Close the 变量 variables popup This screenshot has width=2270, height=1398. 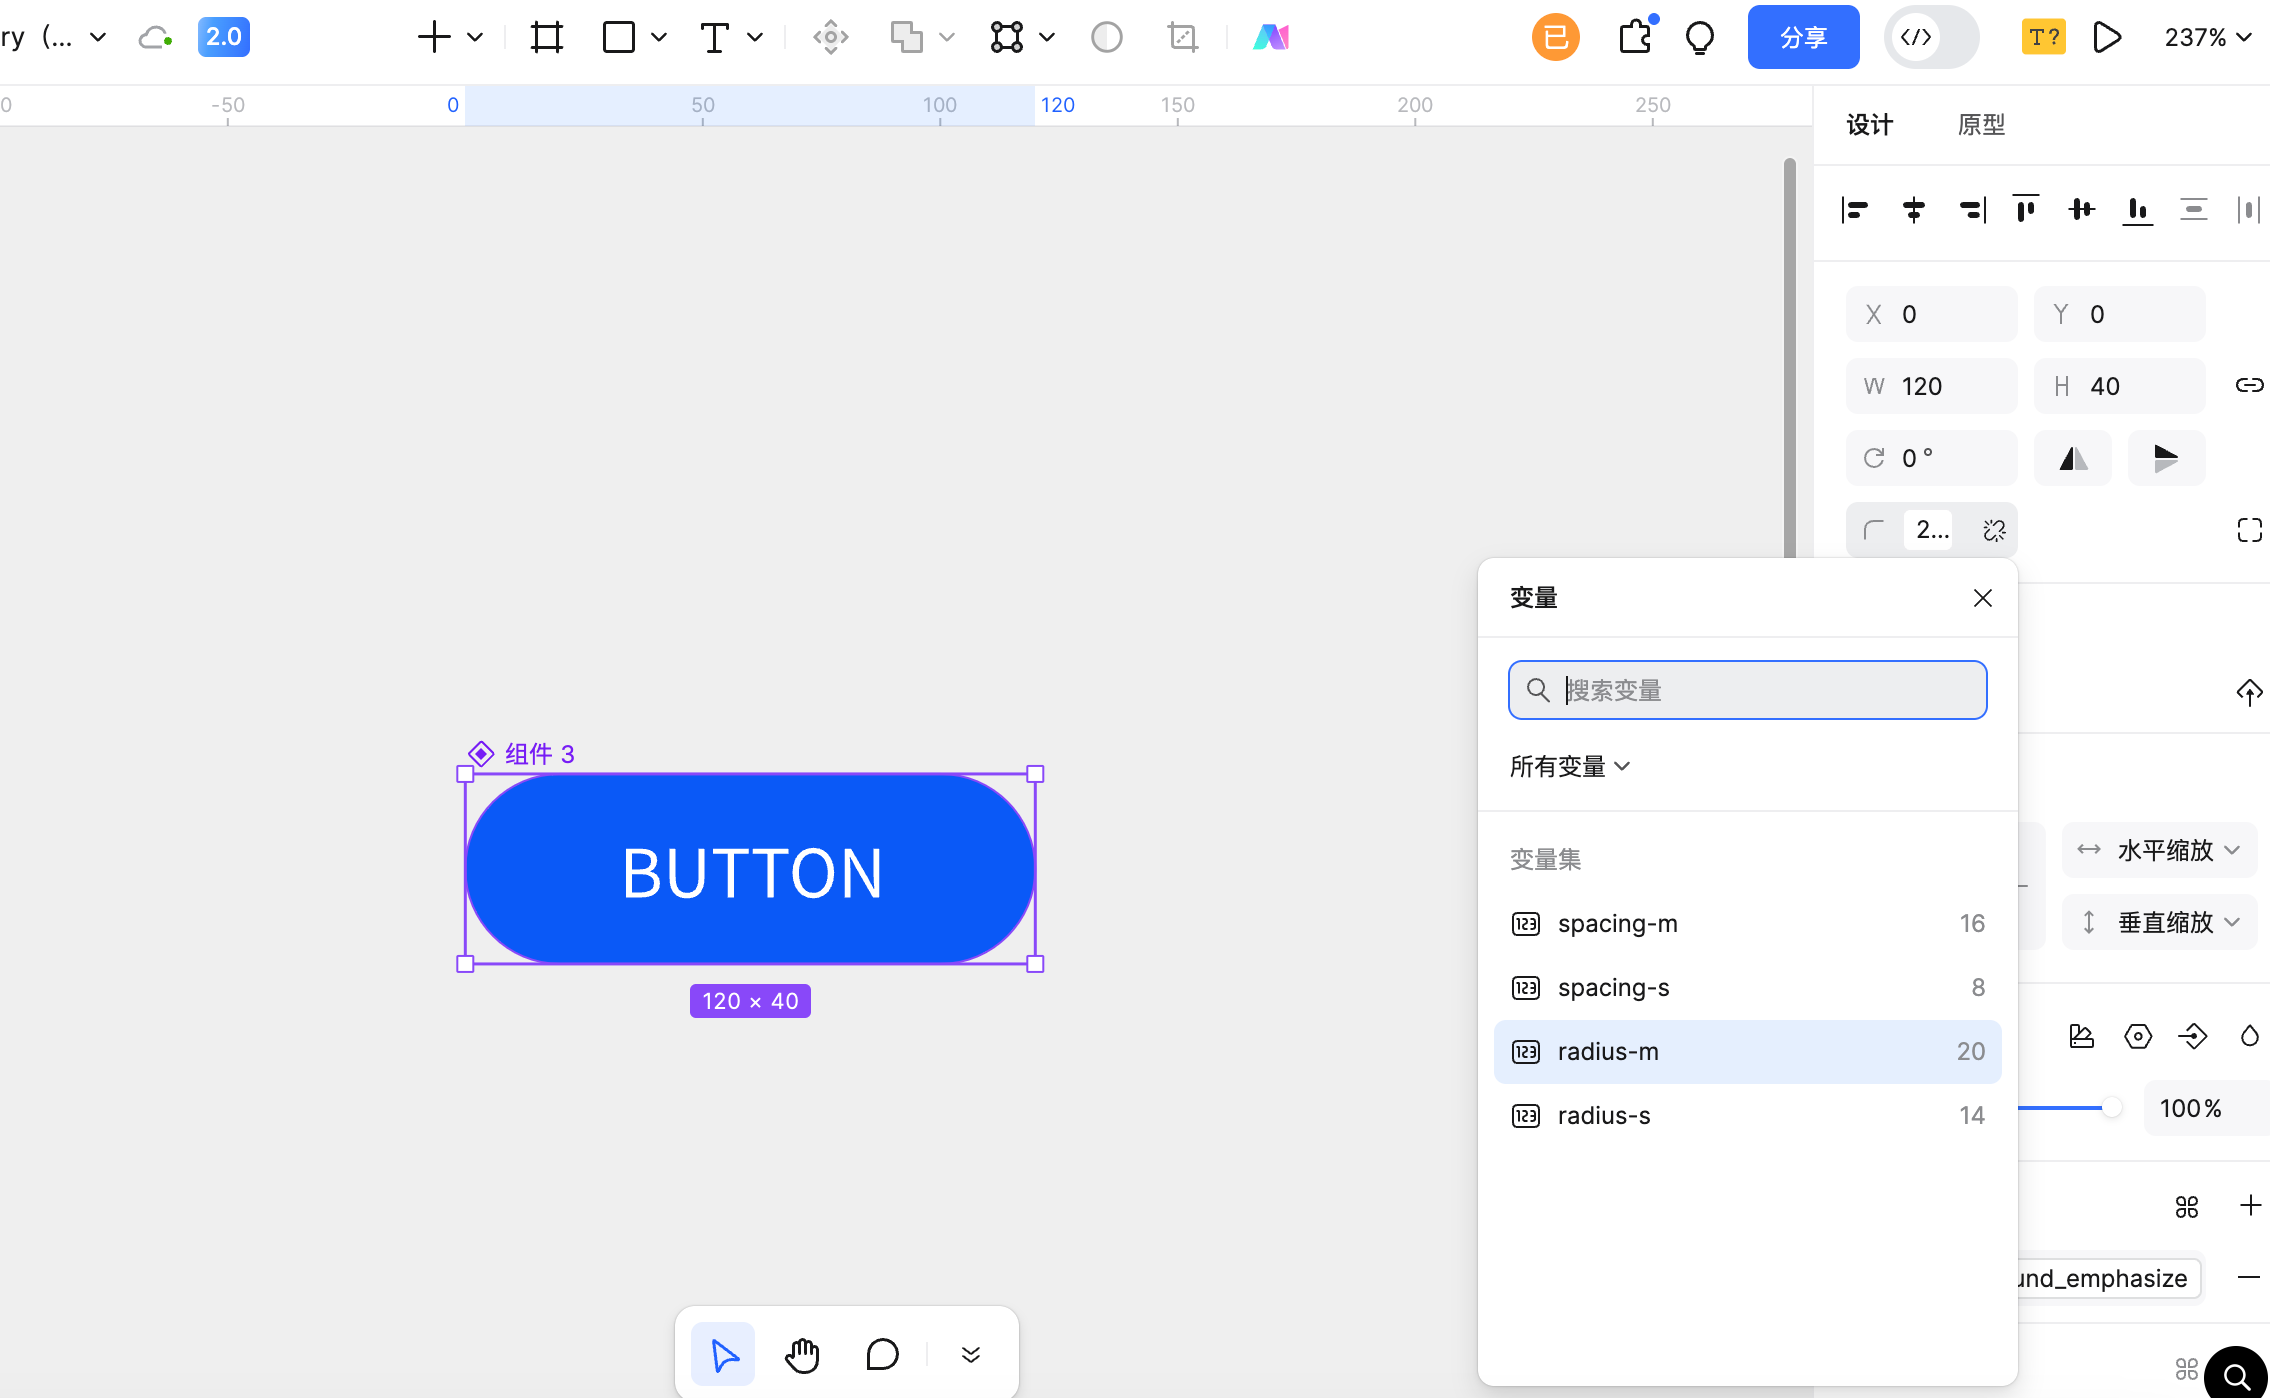coord(1982,598)
